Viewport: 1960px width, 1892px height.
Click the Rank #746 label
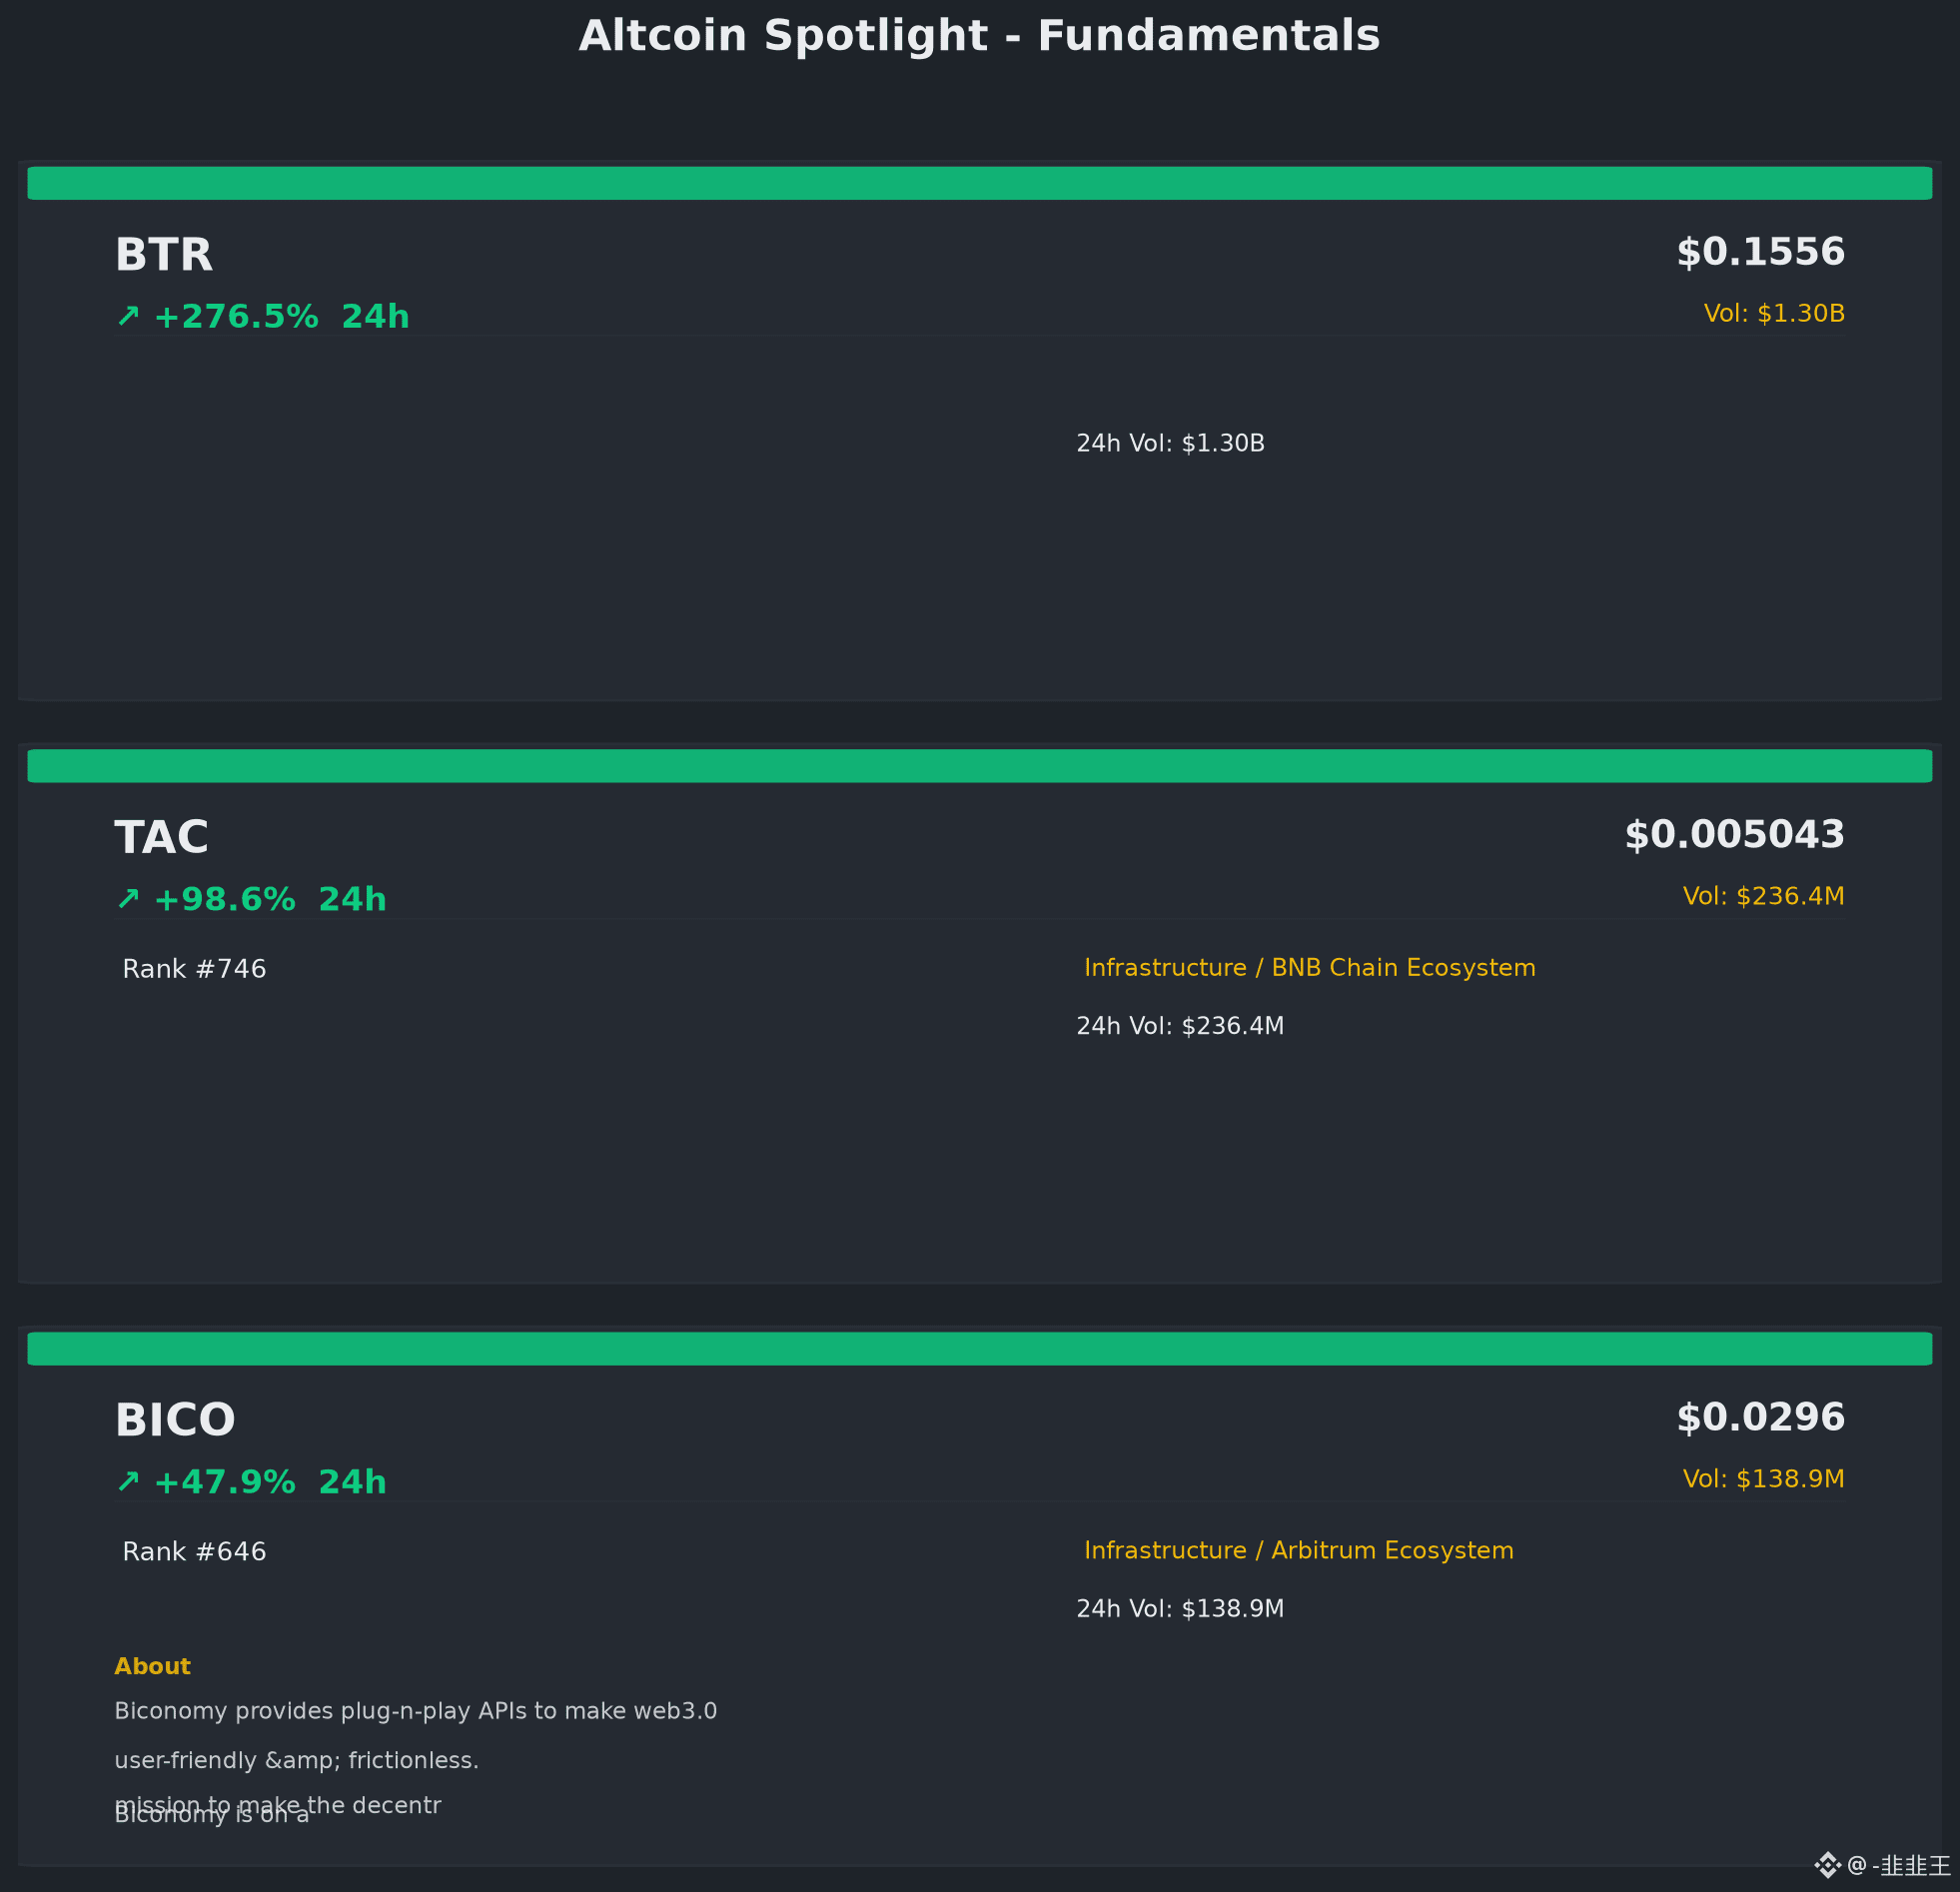194,969
